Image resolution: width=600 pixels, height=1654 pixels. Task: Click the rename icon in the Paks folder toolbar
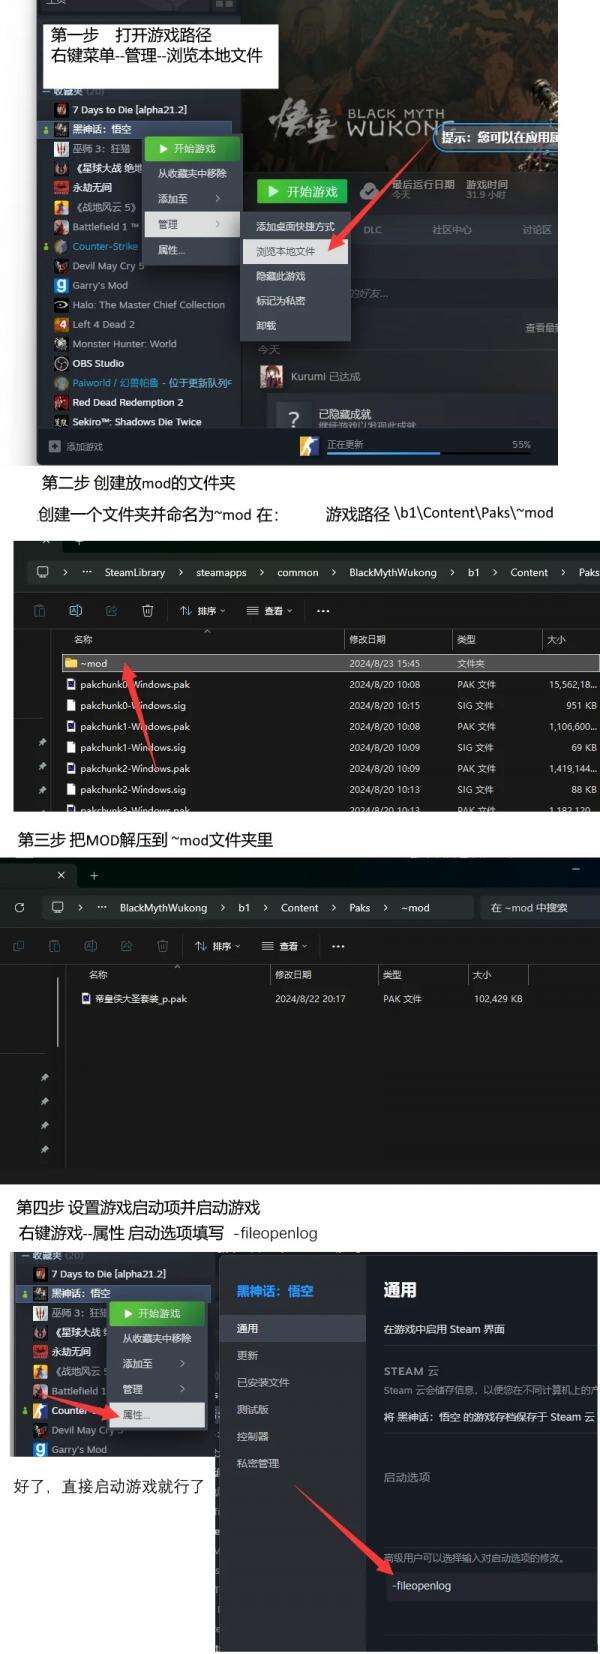[x=75, y=610]
